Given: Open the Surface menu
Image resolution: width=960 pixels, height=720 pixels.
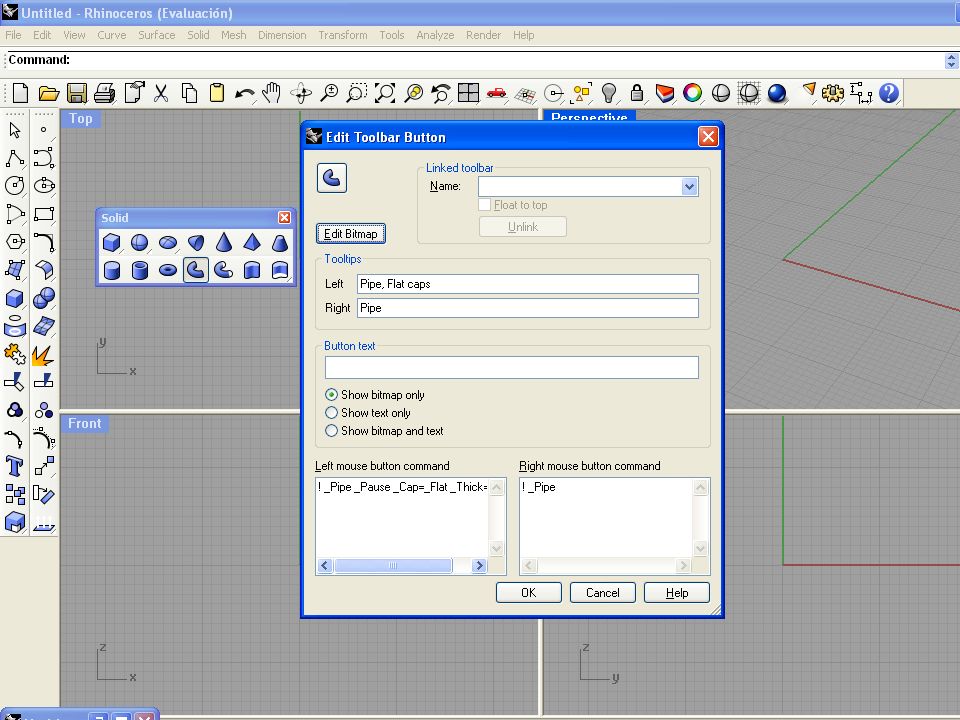Looking at the screenshot, I should (x=157, y=35).
